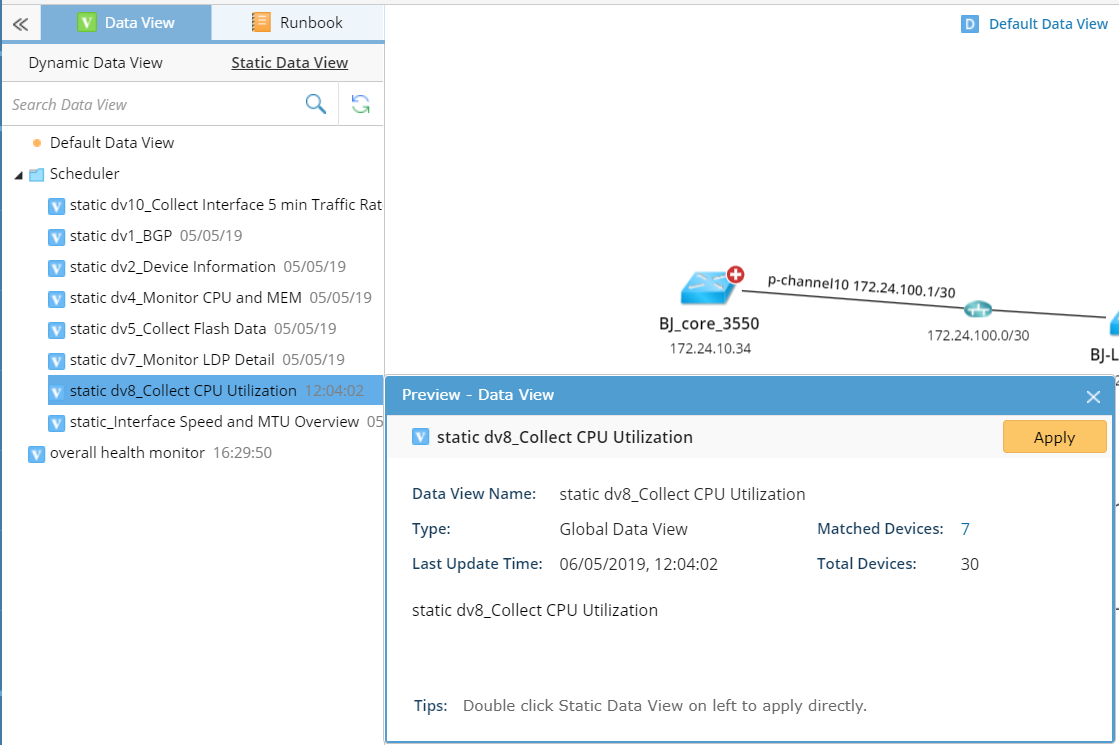Select Default Data View in the tree
Viewport: 1119px width, 745px height.
click(x=112, y=143)
